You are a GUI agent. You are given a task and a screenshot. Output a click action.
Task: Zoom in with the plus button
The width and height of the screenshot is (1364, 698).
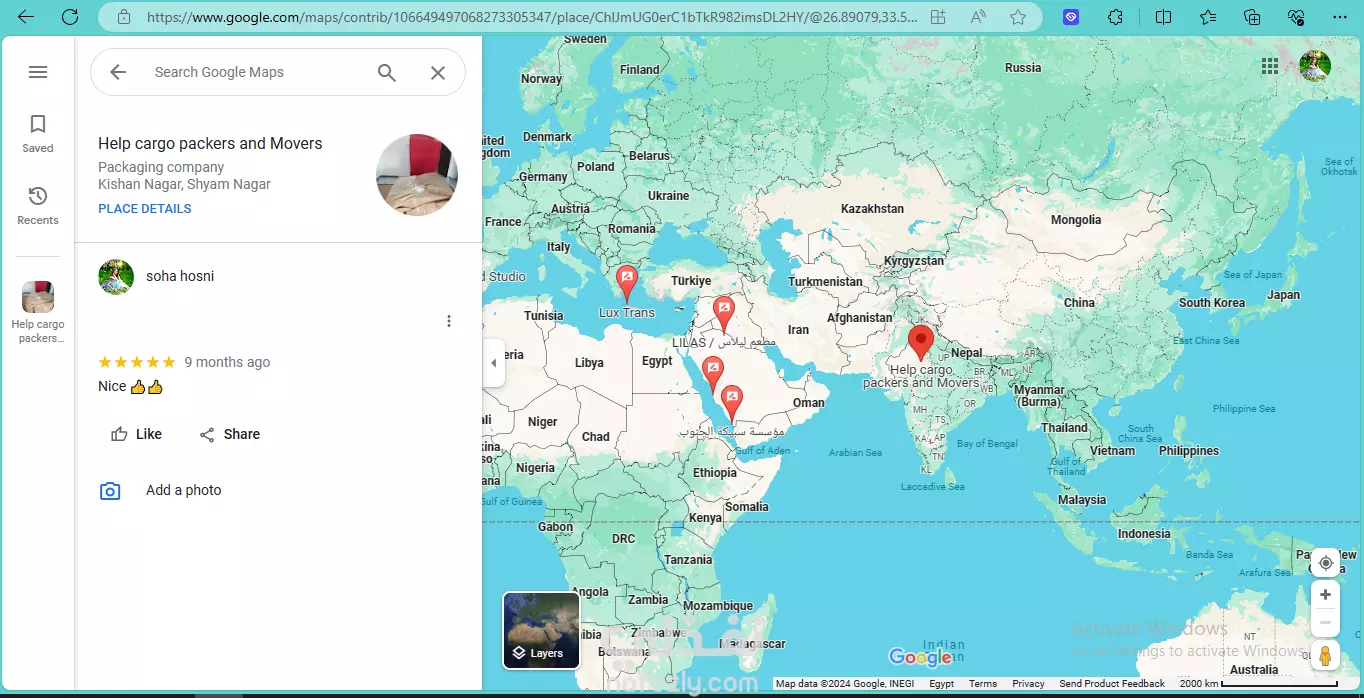point(1326,595)
